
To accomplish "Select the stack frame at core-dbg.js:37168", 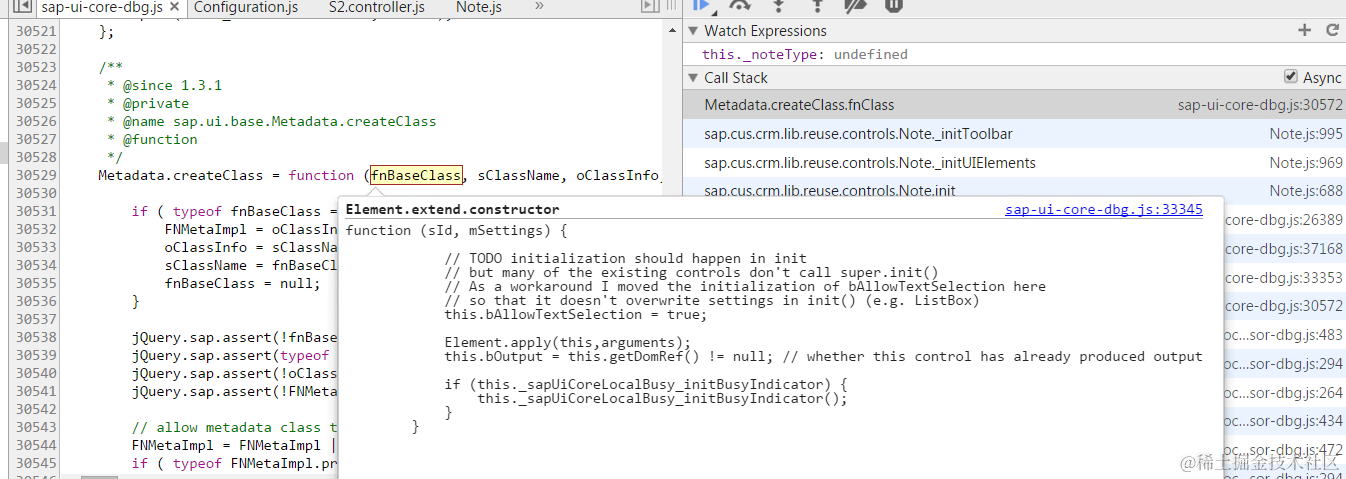I will click(x=1285, y=249).
